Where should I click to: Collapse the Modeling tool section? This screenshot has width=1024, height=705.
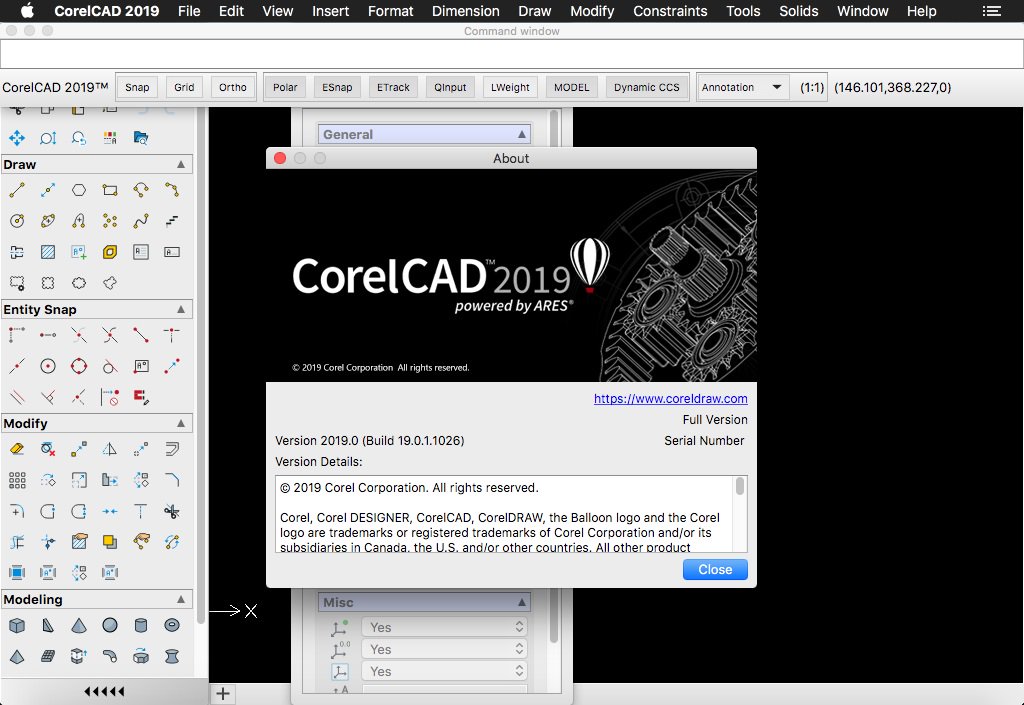click(181, 599)
